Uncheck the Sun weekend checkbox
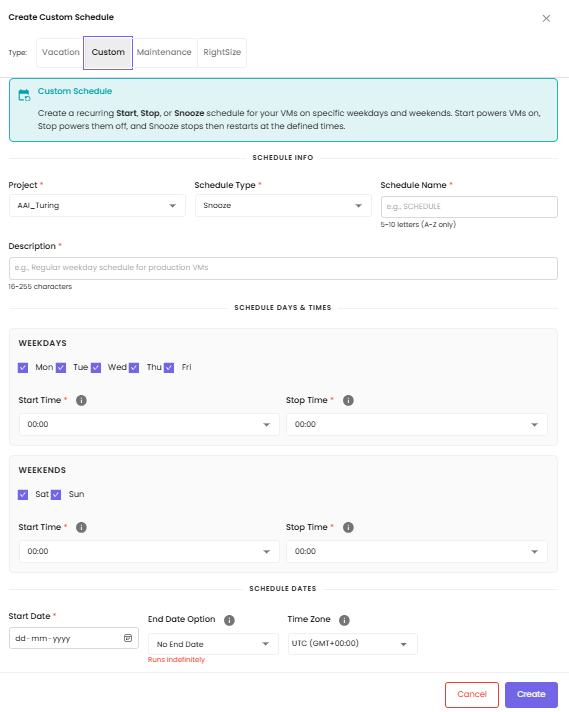Viewport: 569px width, 712px height. click(x=56, y=494)
